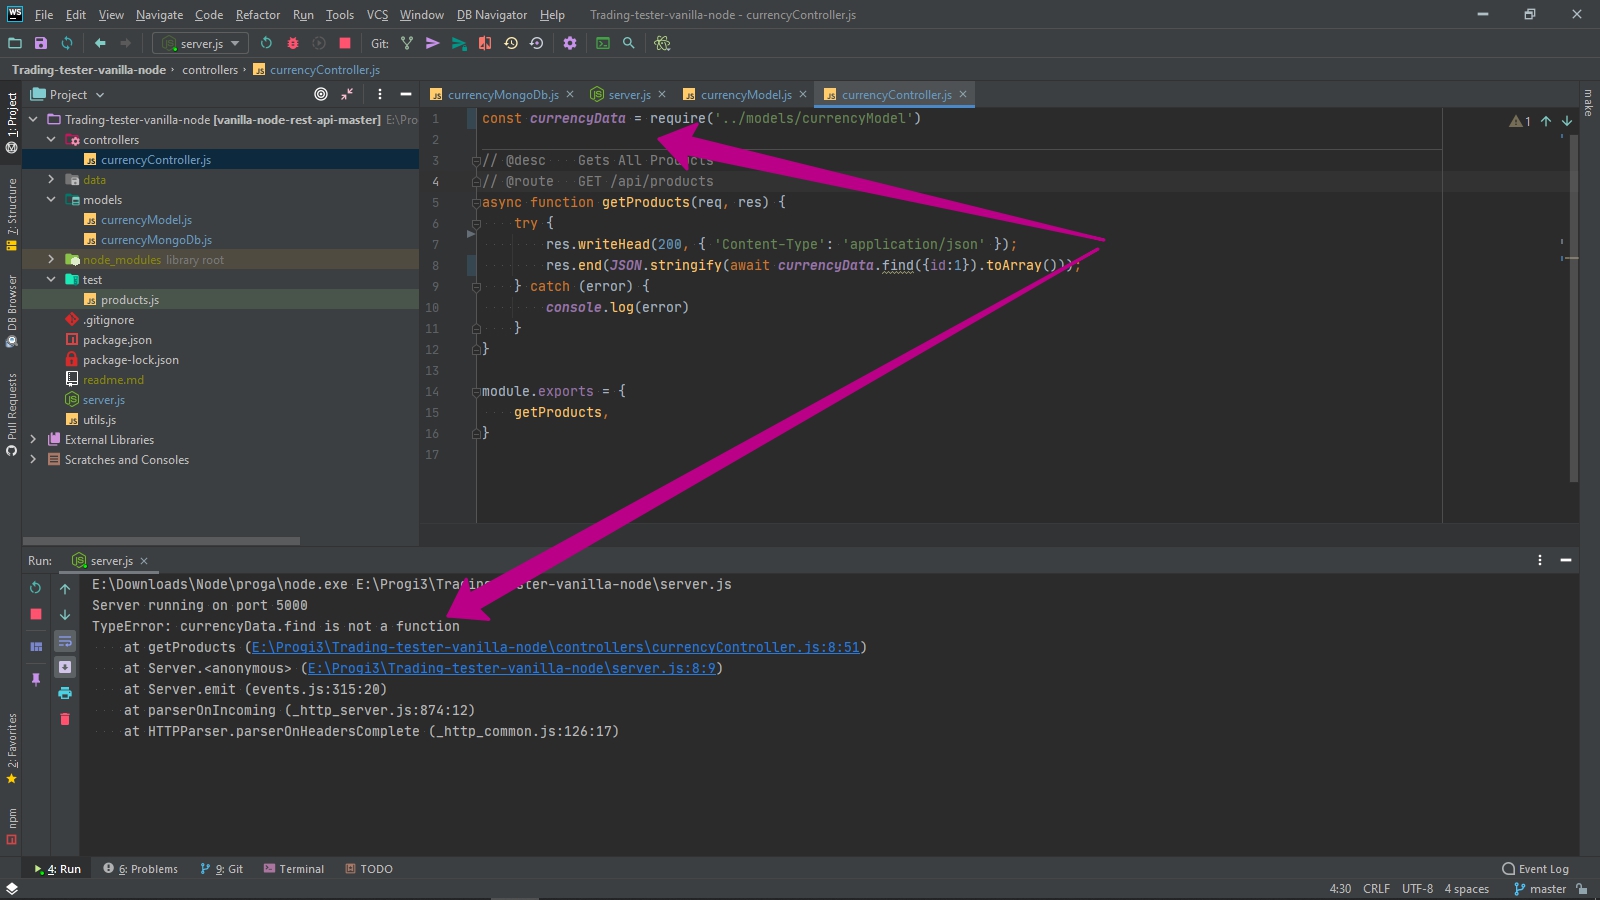Screen dimensions: 1600x900
Task: Switch to the currencyModel.js editor tab
Action: pyautogui.click(x=745, y=95)
